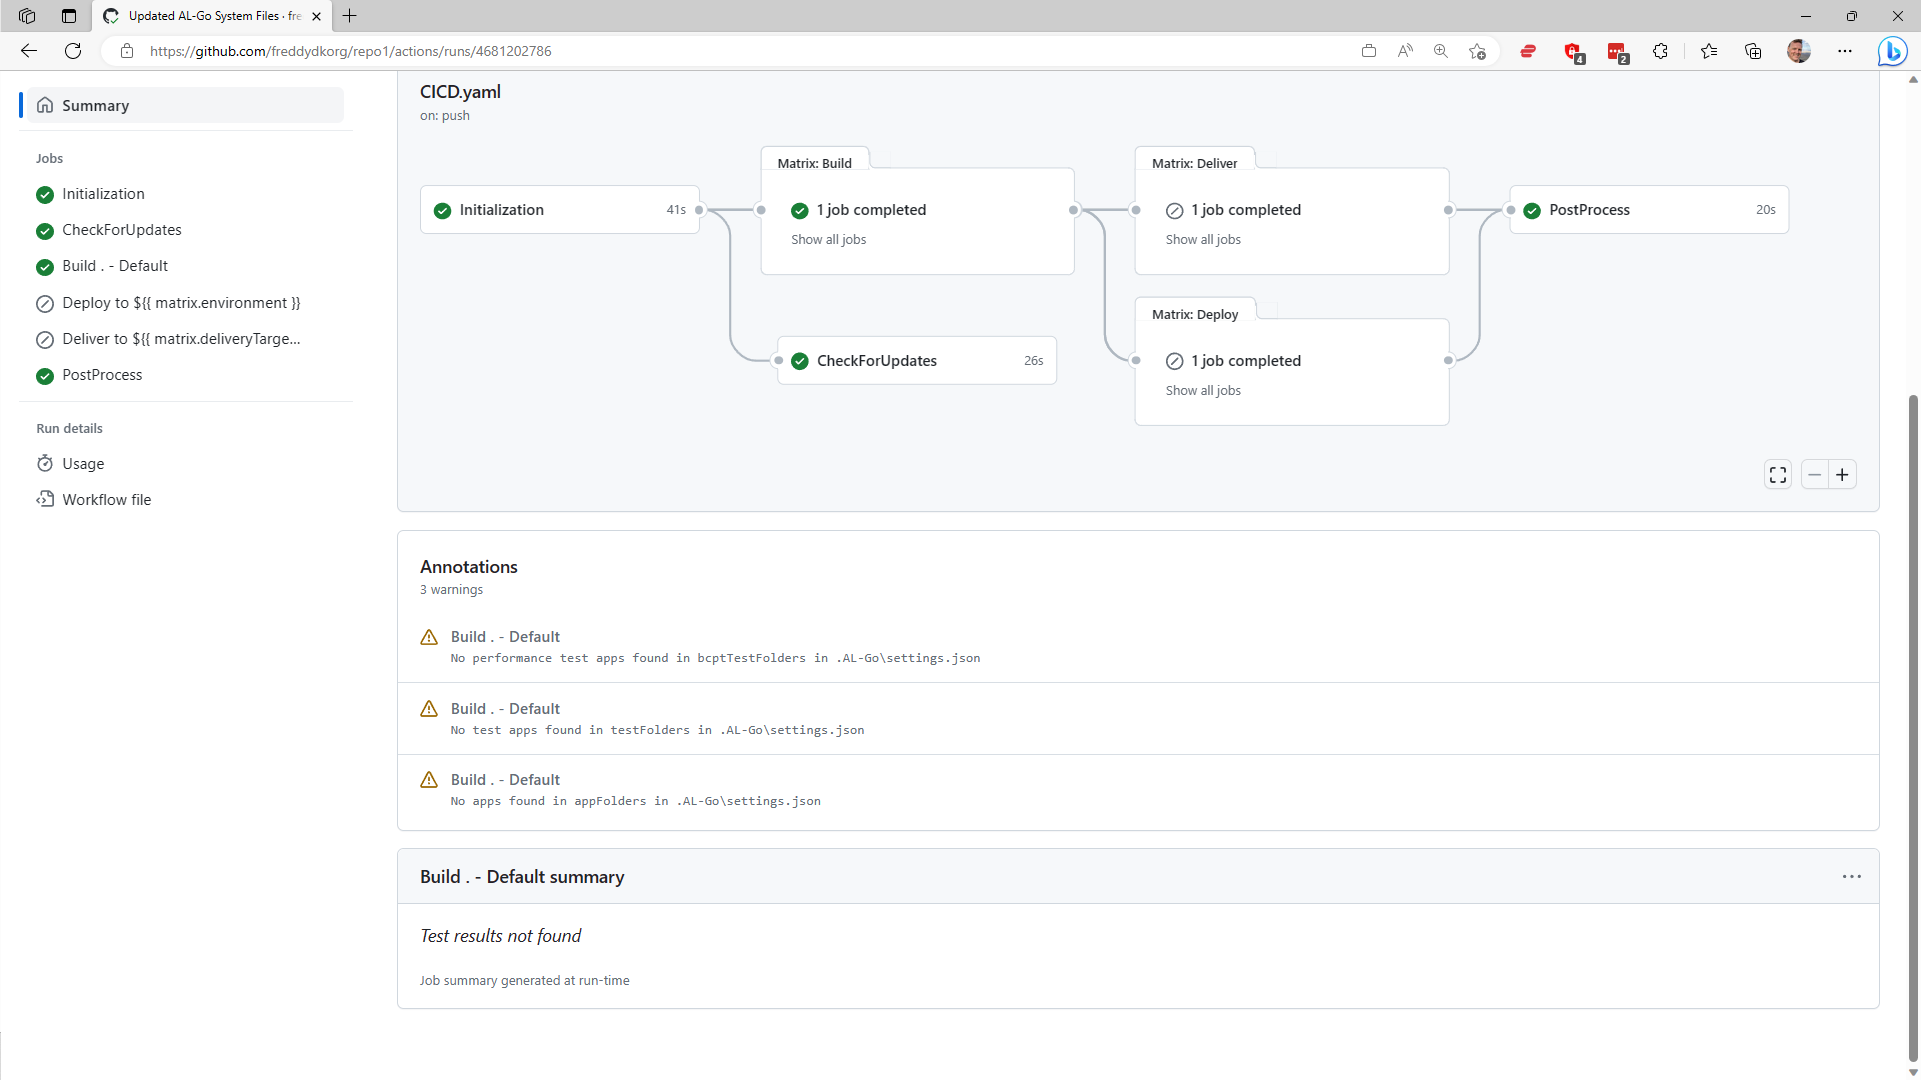Open the Summary page from the sidebar
1921x1080 pixels.
tap(95, 105)
